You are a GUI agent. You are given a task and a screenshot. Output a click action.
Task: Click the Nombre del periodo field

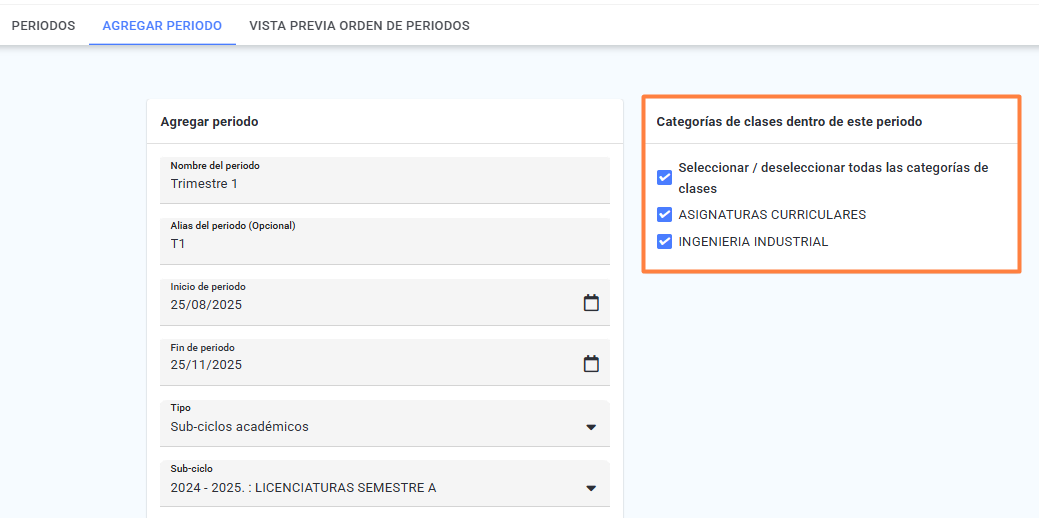385,180
